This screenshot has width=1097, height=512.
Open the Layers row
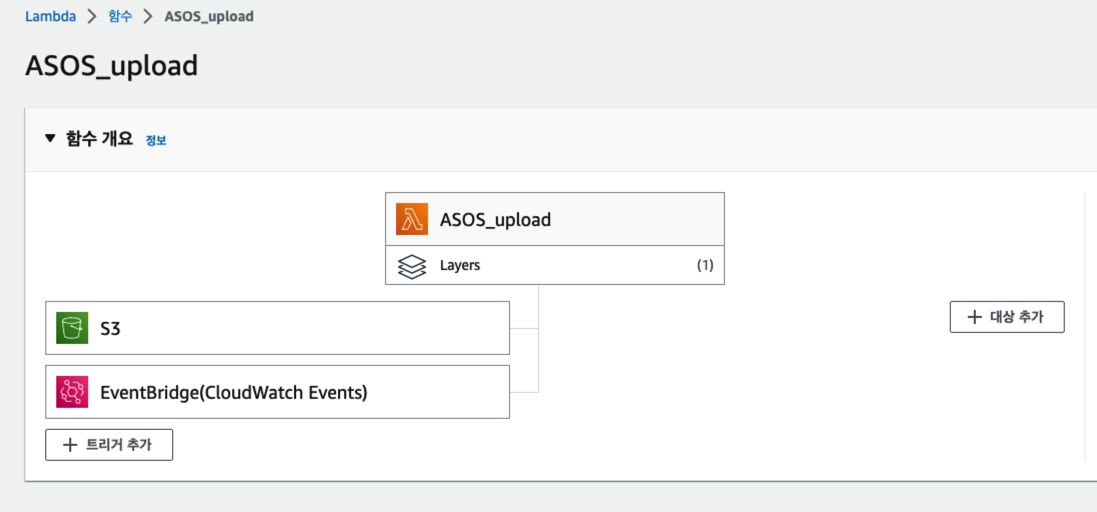pyautogui.click(x=555, y=265)
